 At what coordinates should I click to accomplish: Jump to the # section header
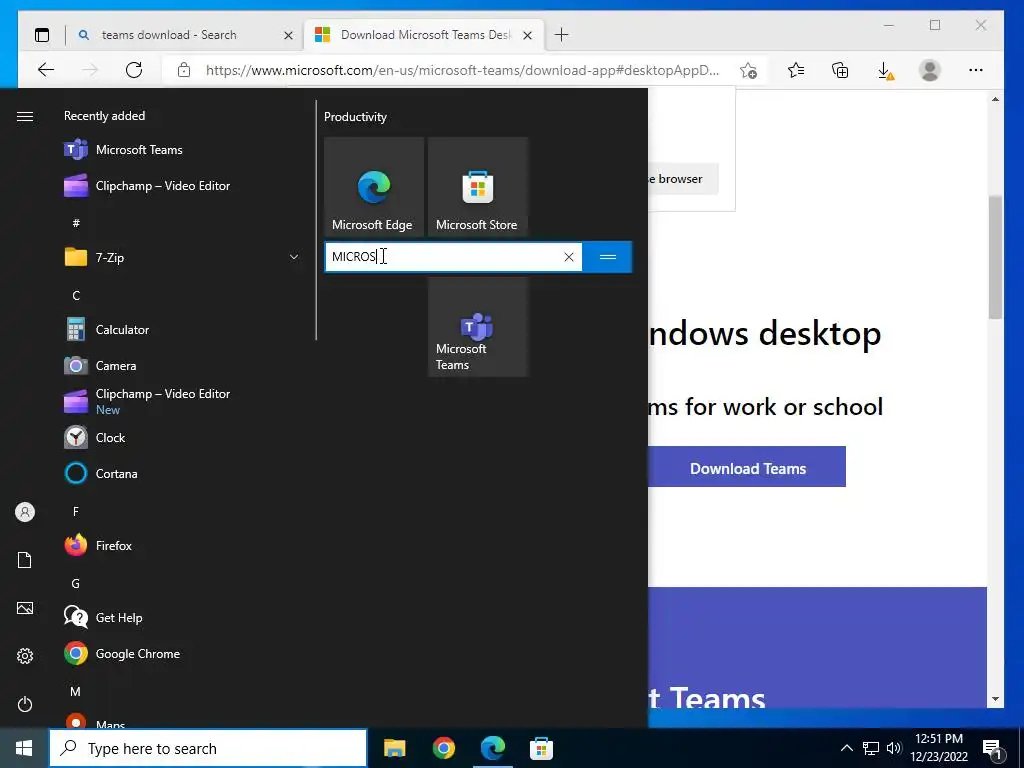(x=76, y=223)
